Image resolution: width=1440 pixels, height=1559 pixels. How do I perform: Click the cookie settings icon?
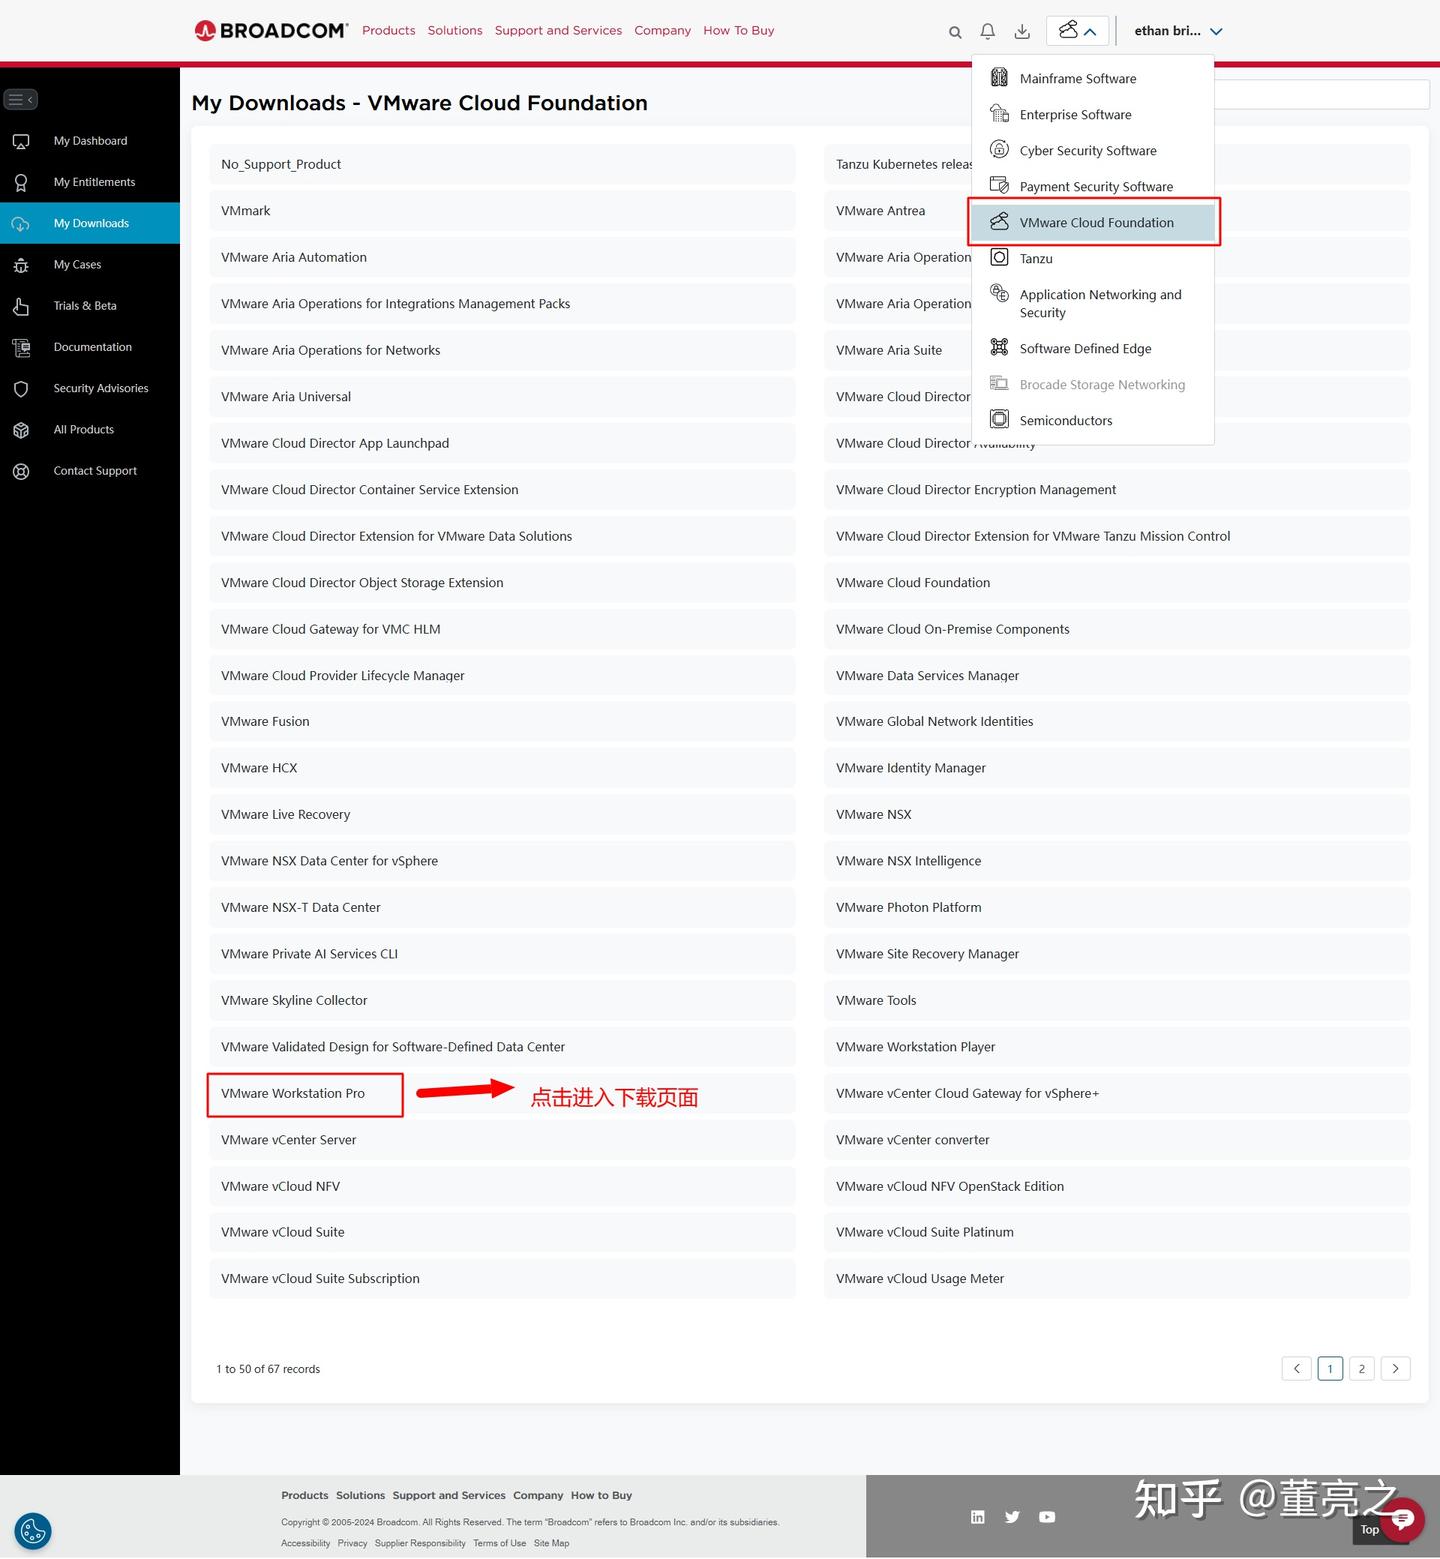(33, 1531)
